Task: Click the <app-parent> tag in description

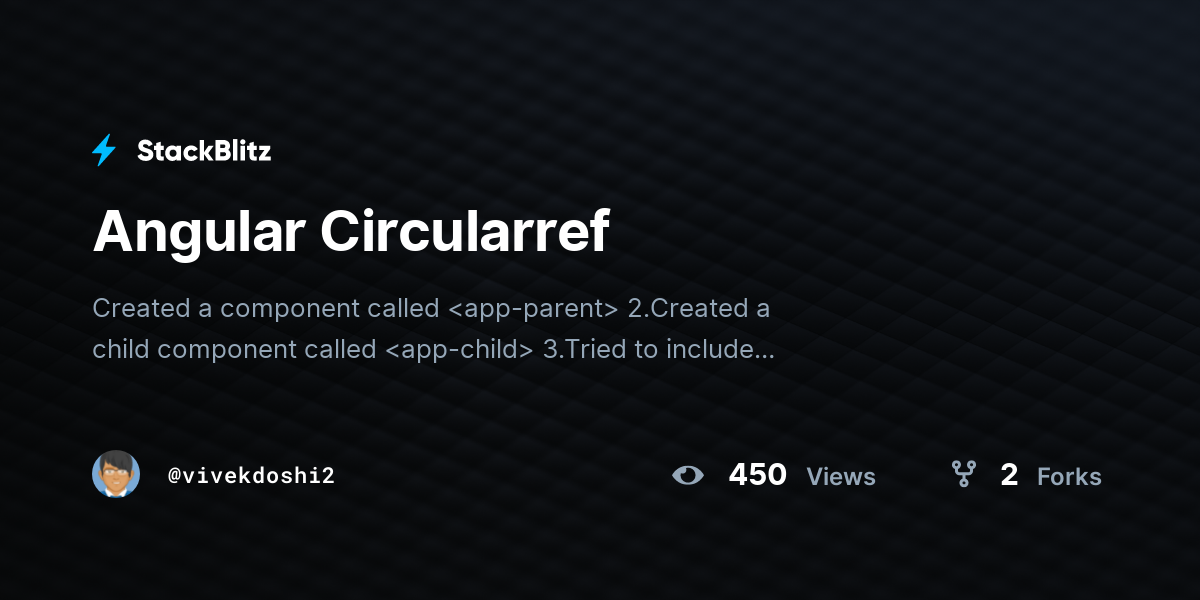Action: (533, 309)
